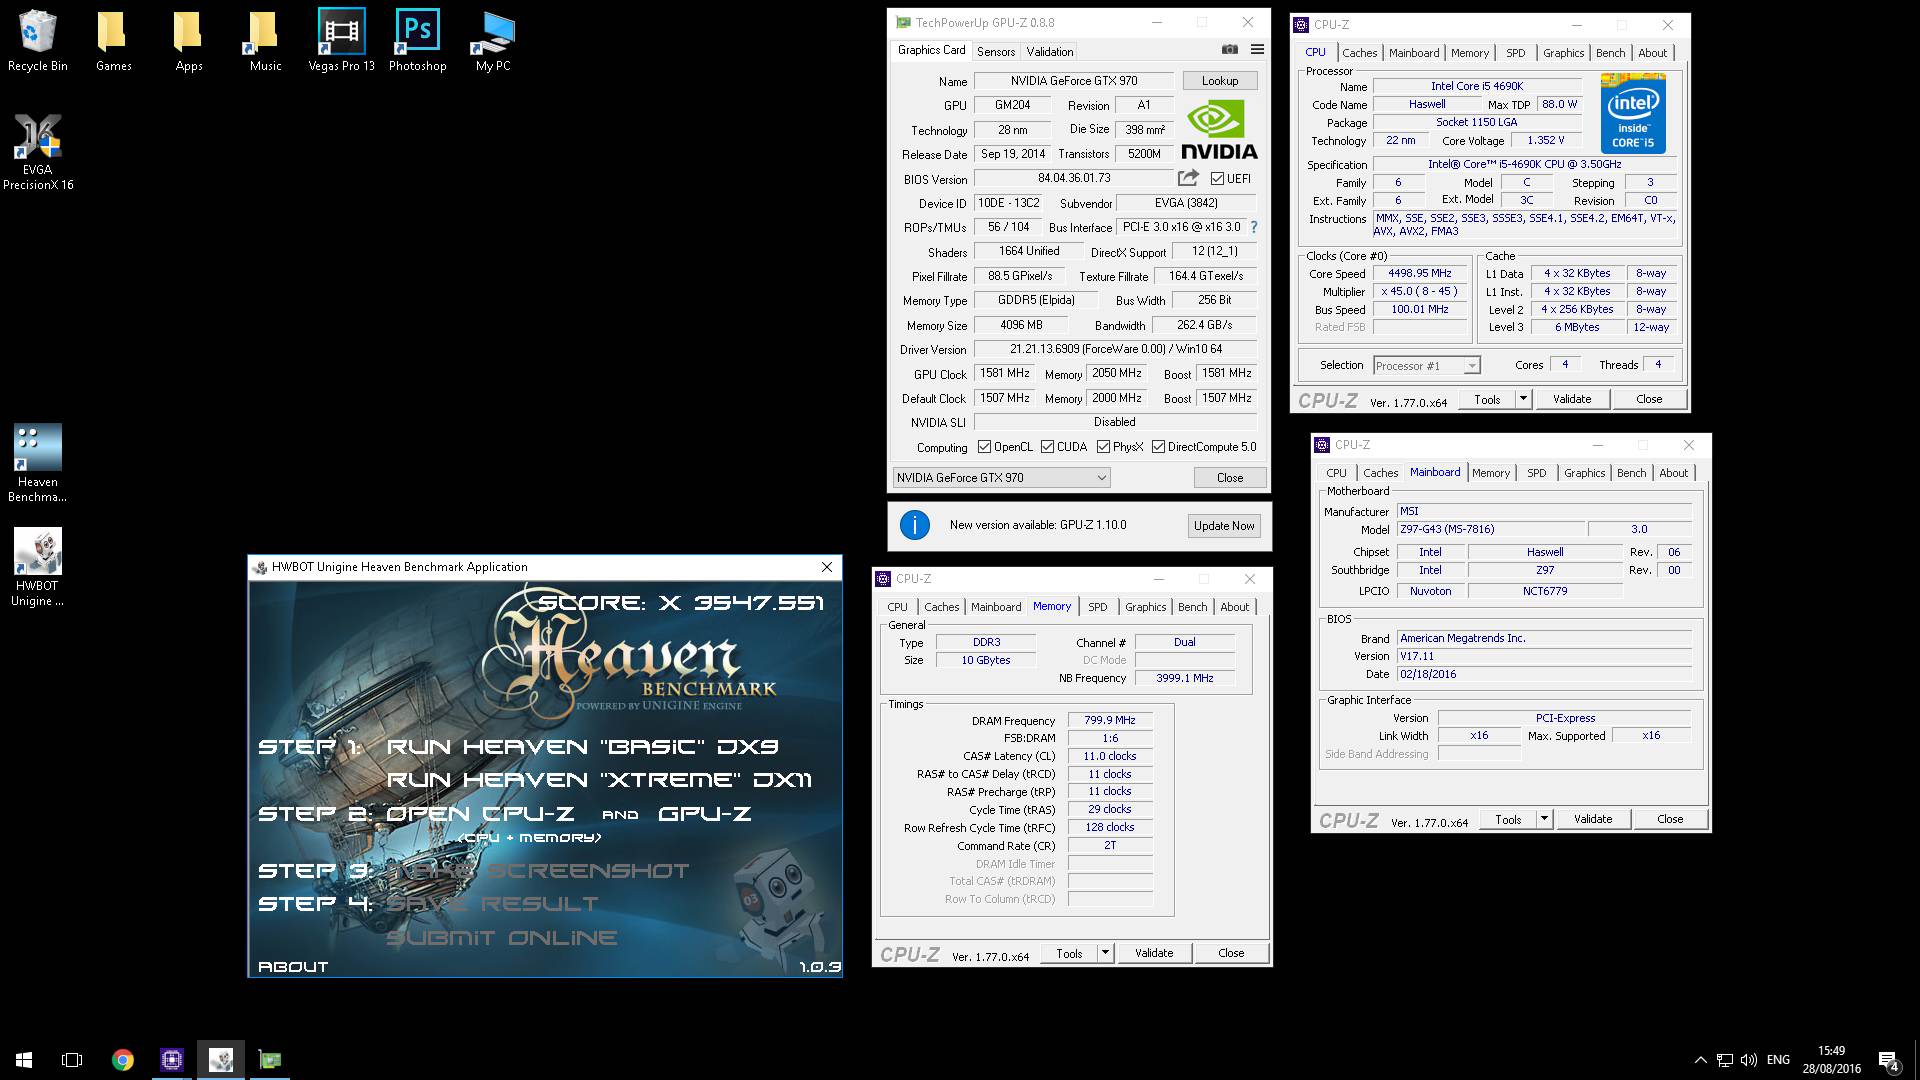Screen dimensions: 1920x1080
Task: Open the Apps folder icon
Action: [189, 42]
